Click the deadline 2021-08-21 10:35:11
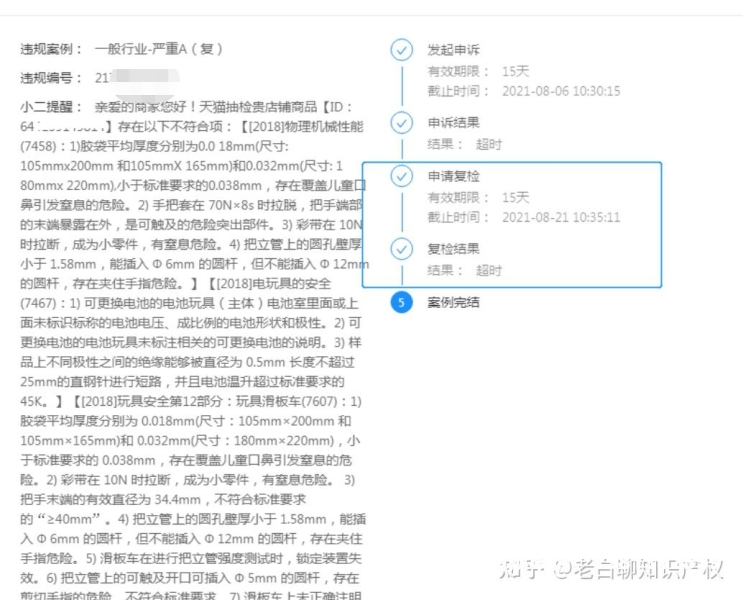The width and height of the screenshot is (743, 600). [x=561, y=218]
